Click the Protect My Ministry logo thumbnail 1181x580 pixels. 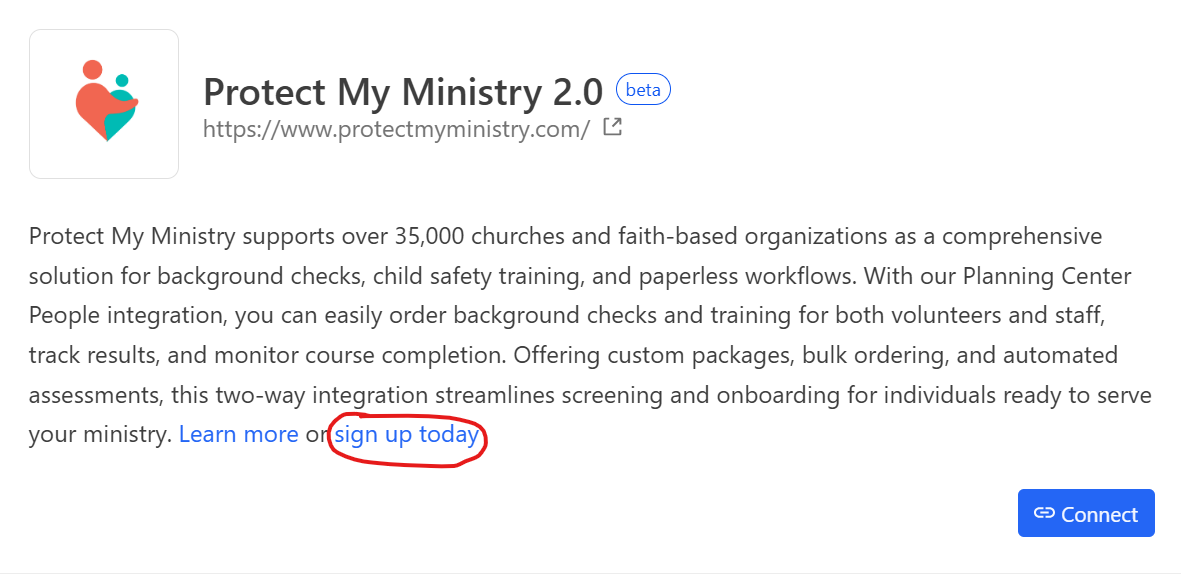click(104, 104)
